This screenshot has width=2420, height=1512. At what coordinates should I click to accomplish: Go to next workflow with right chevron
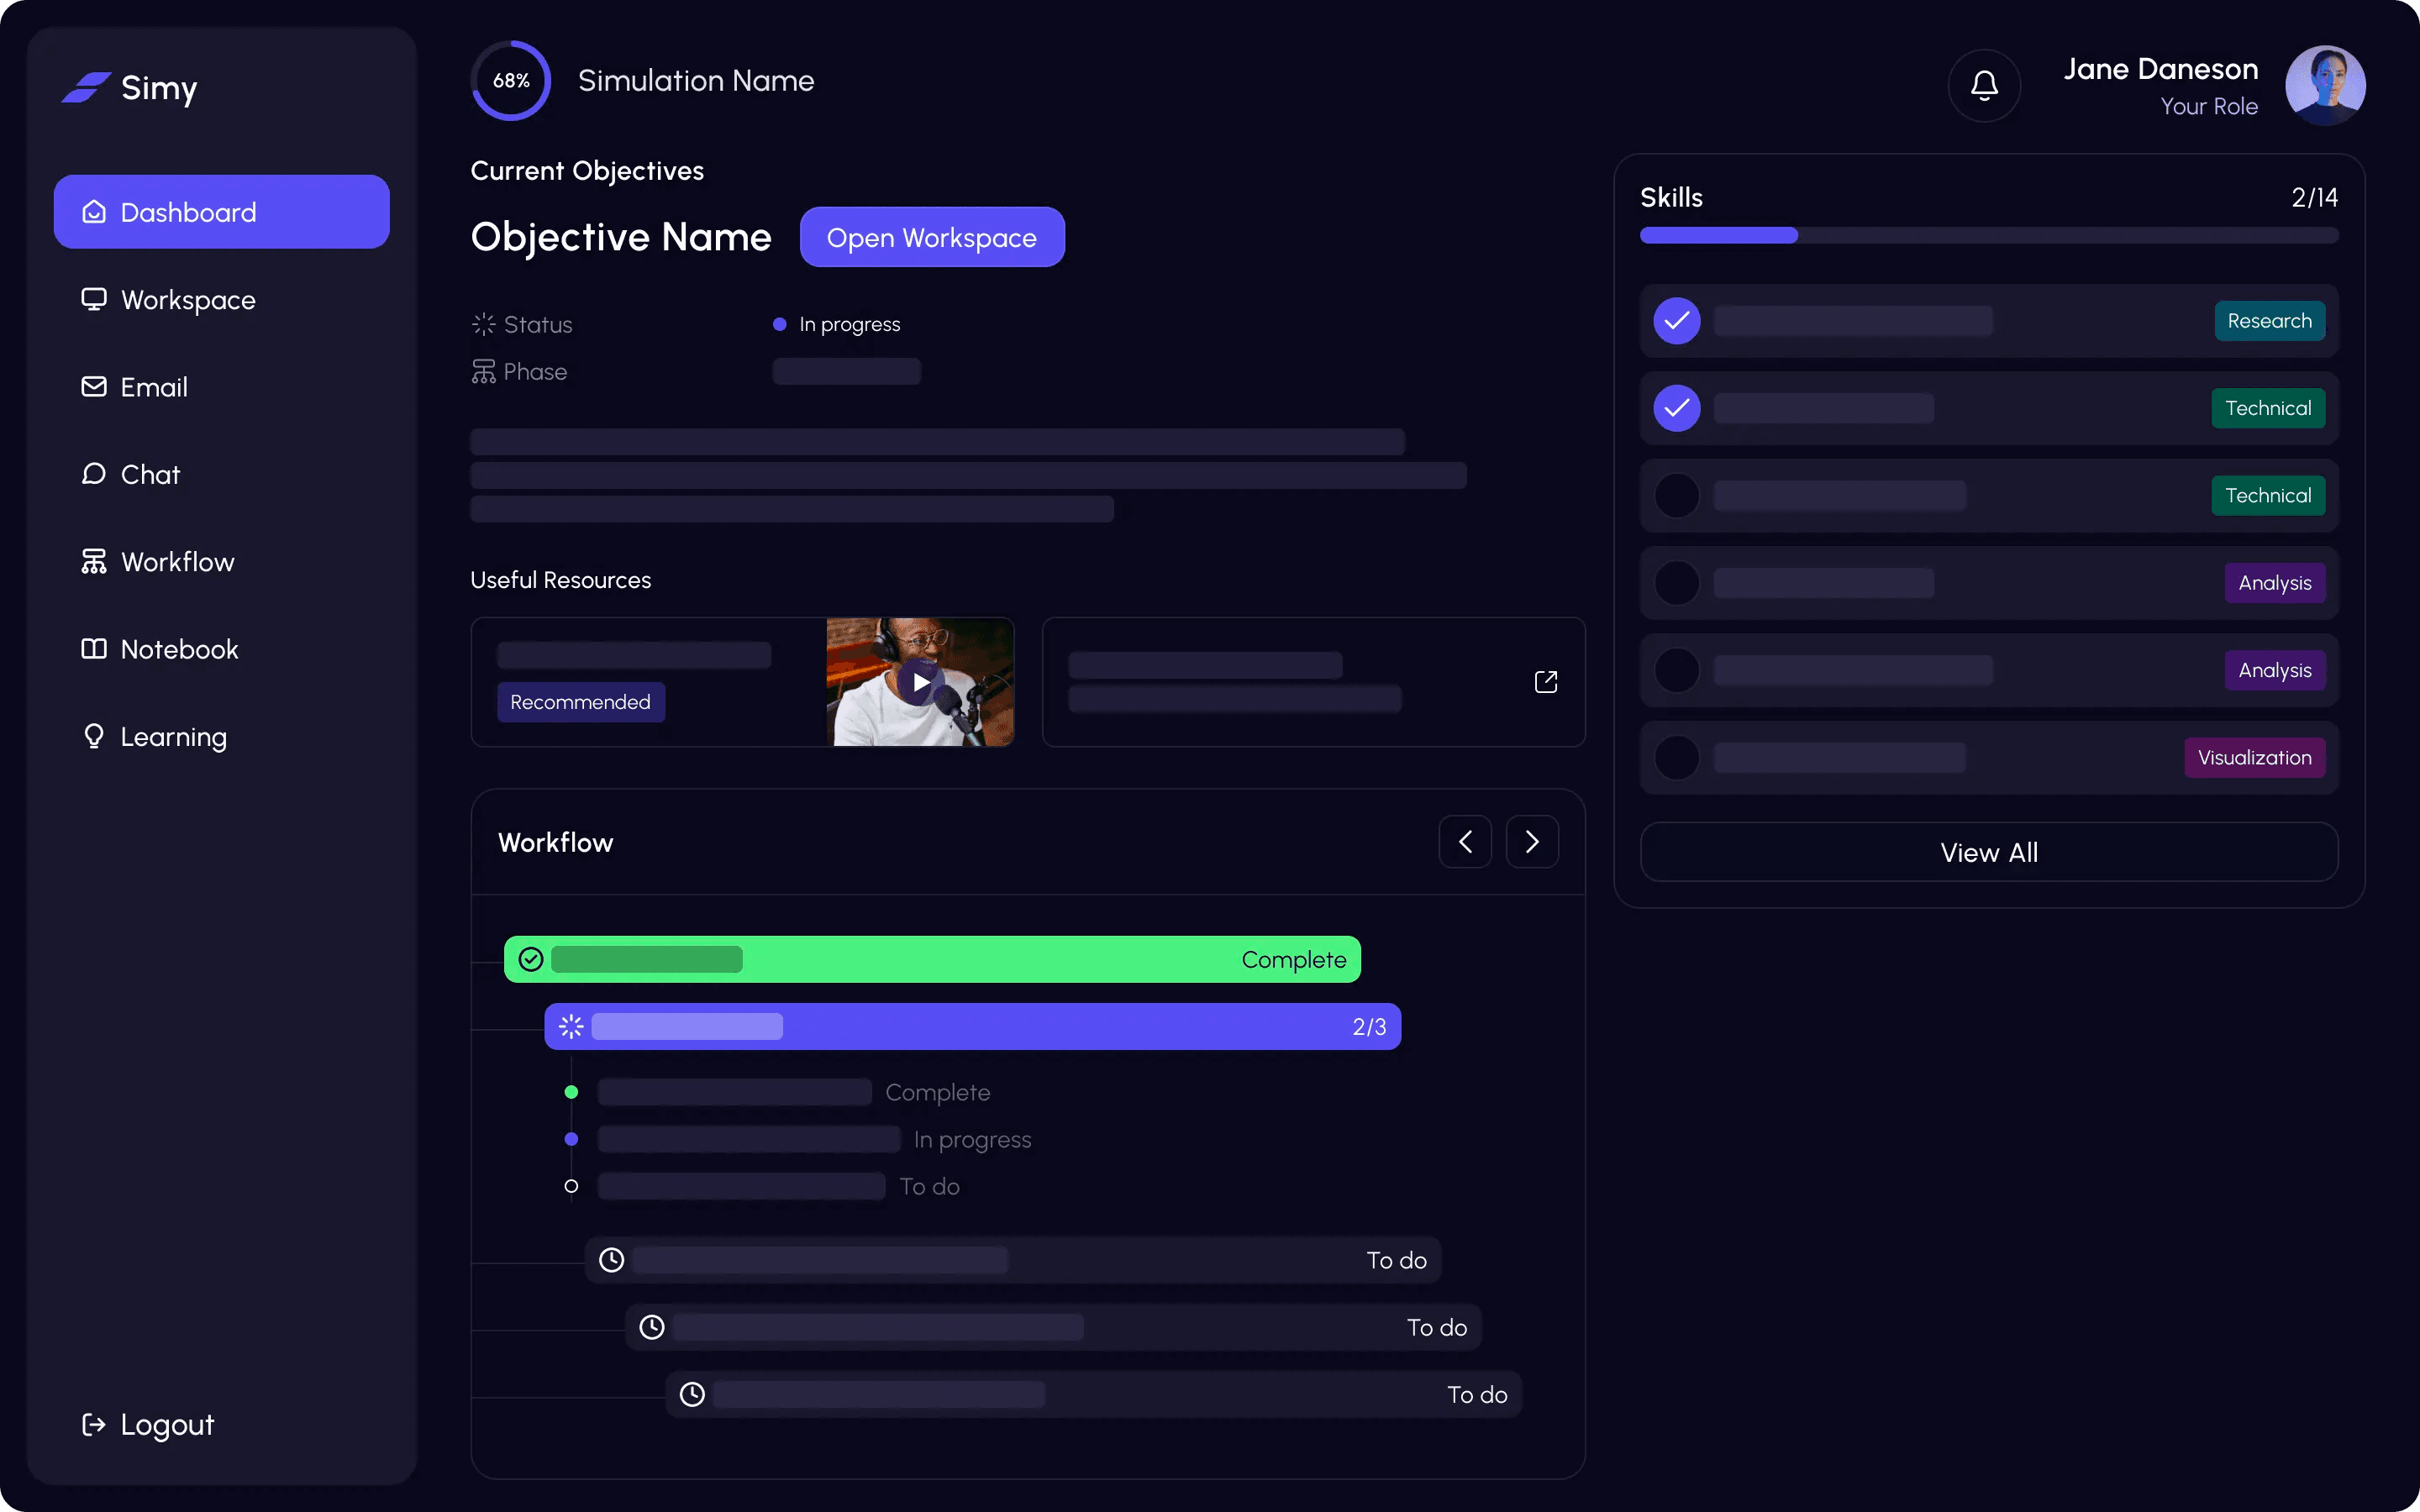pos(1531,842)
